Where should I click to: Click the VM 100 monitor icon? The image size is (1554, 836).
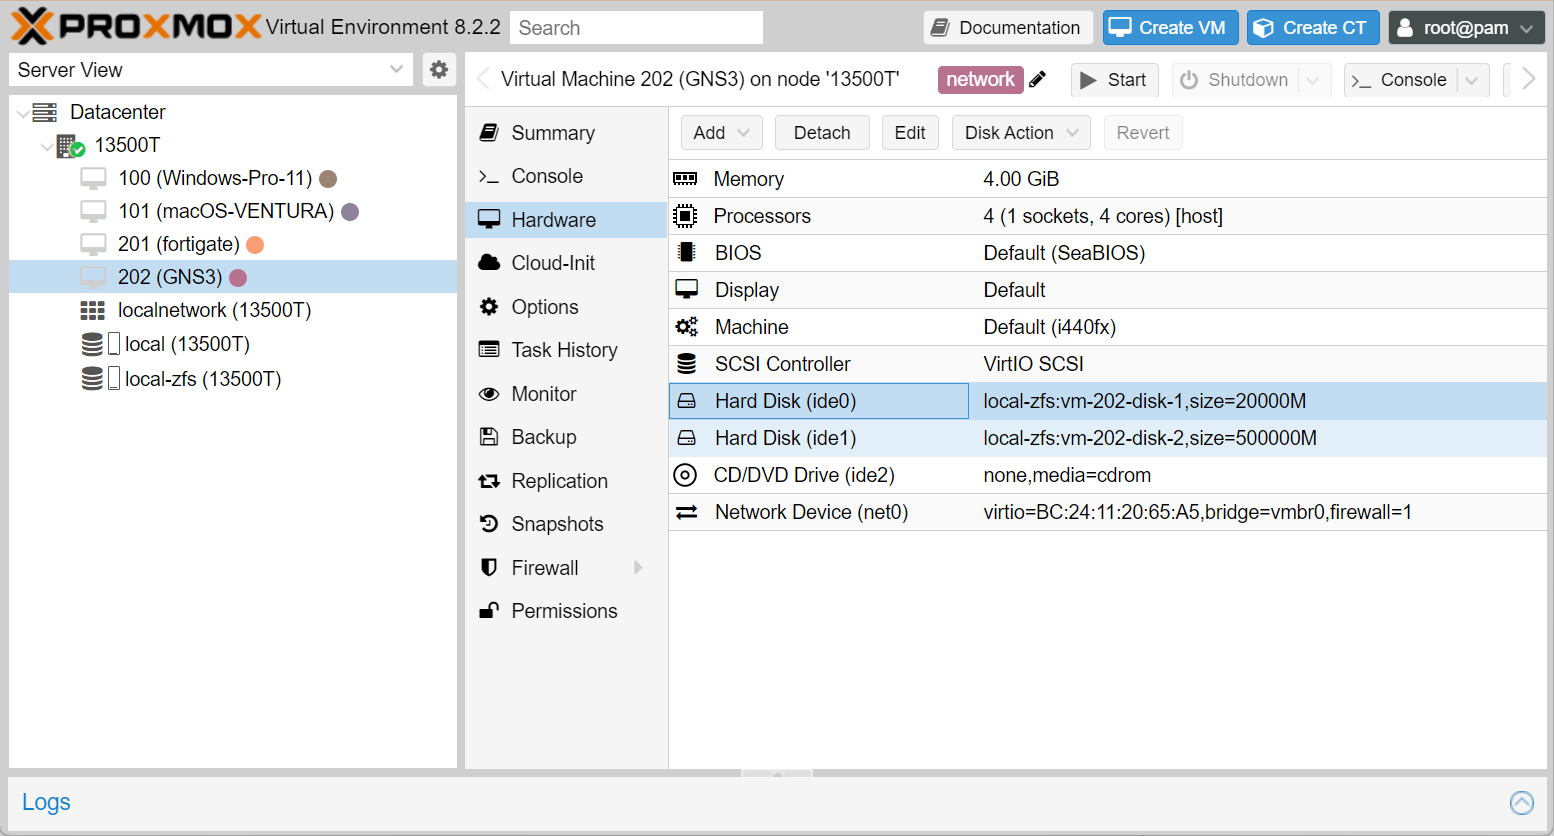click(x=93, y=179)
